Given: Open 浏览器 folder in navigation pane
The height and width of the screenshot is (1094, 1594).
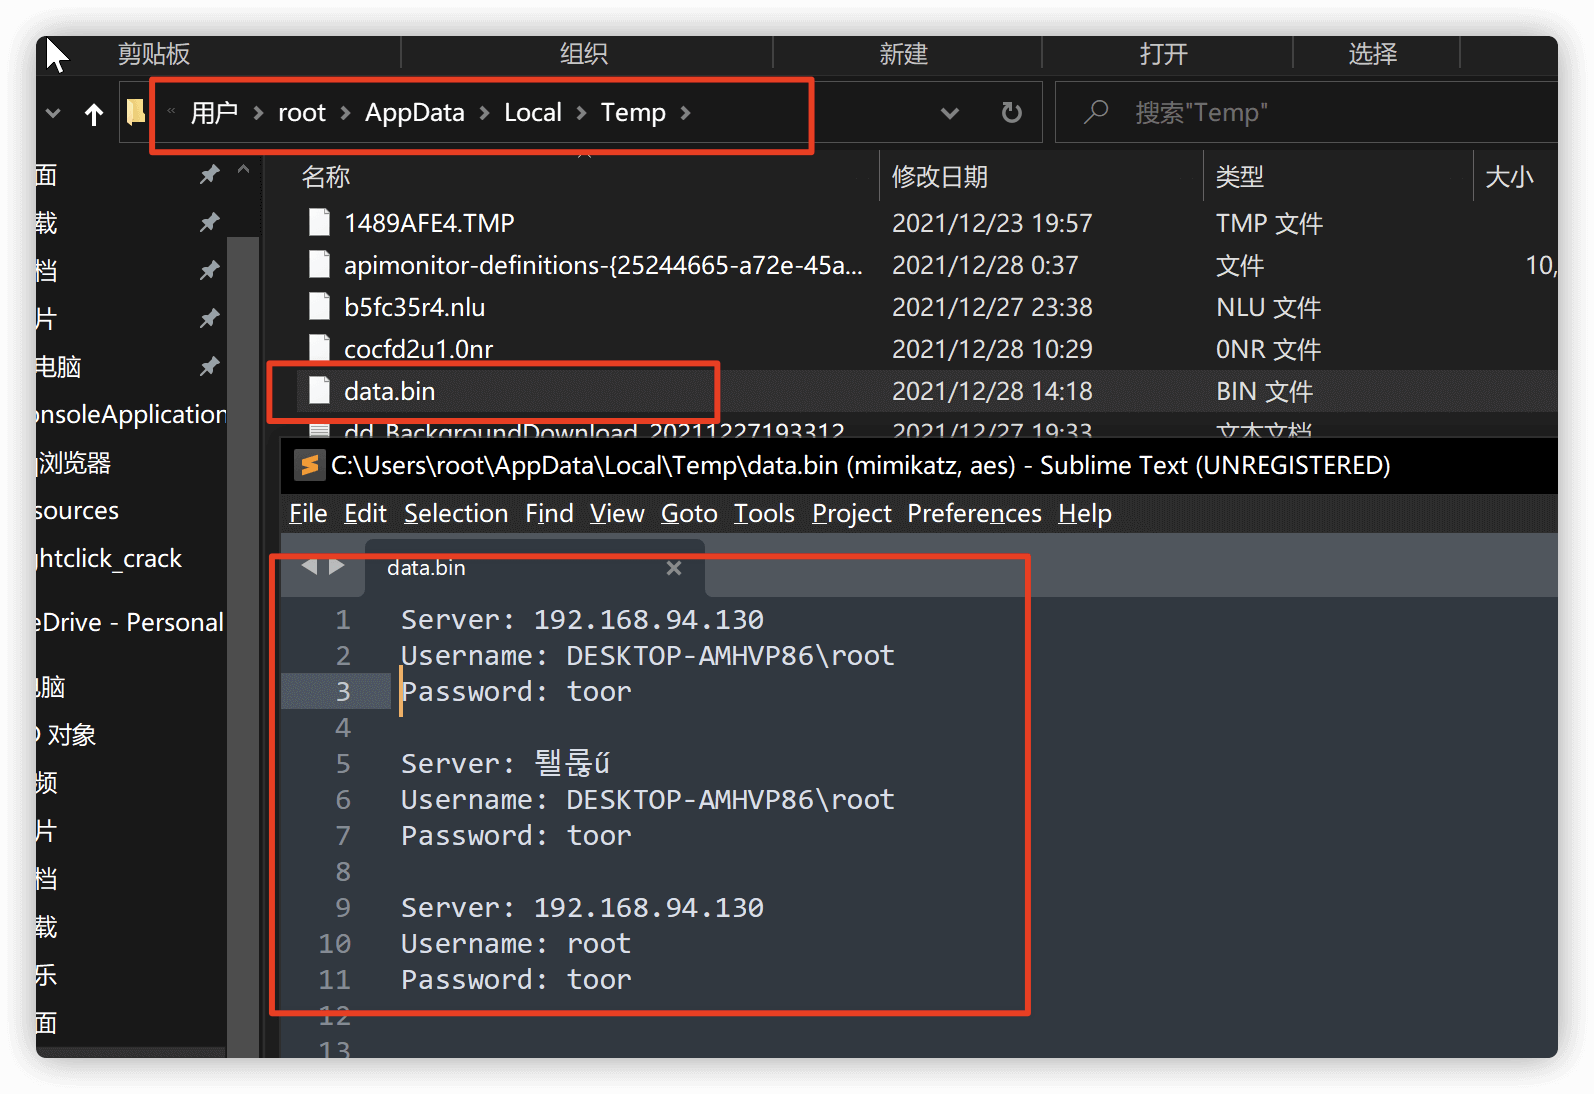Looking at the screenshot, I should [x=73, y=463].
